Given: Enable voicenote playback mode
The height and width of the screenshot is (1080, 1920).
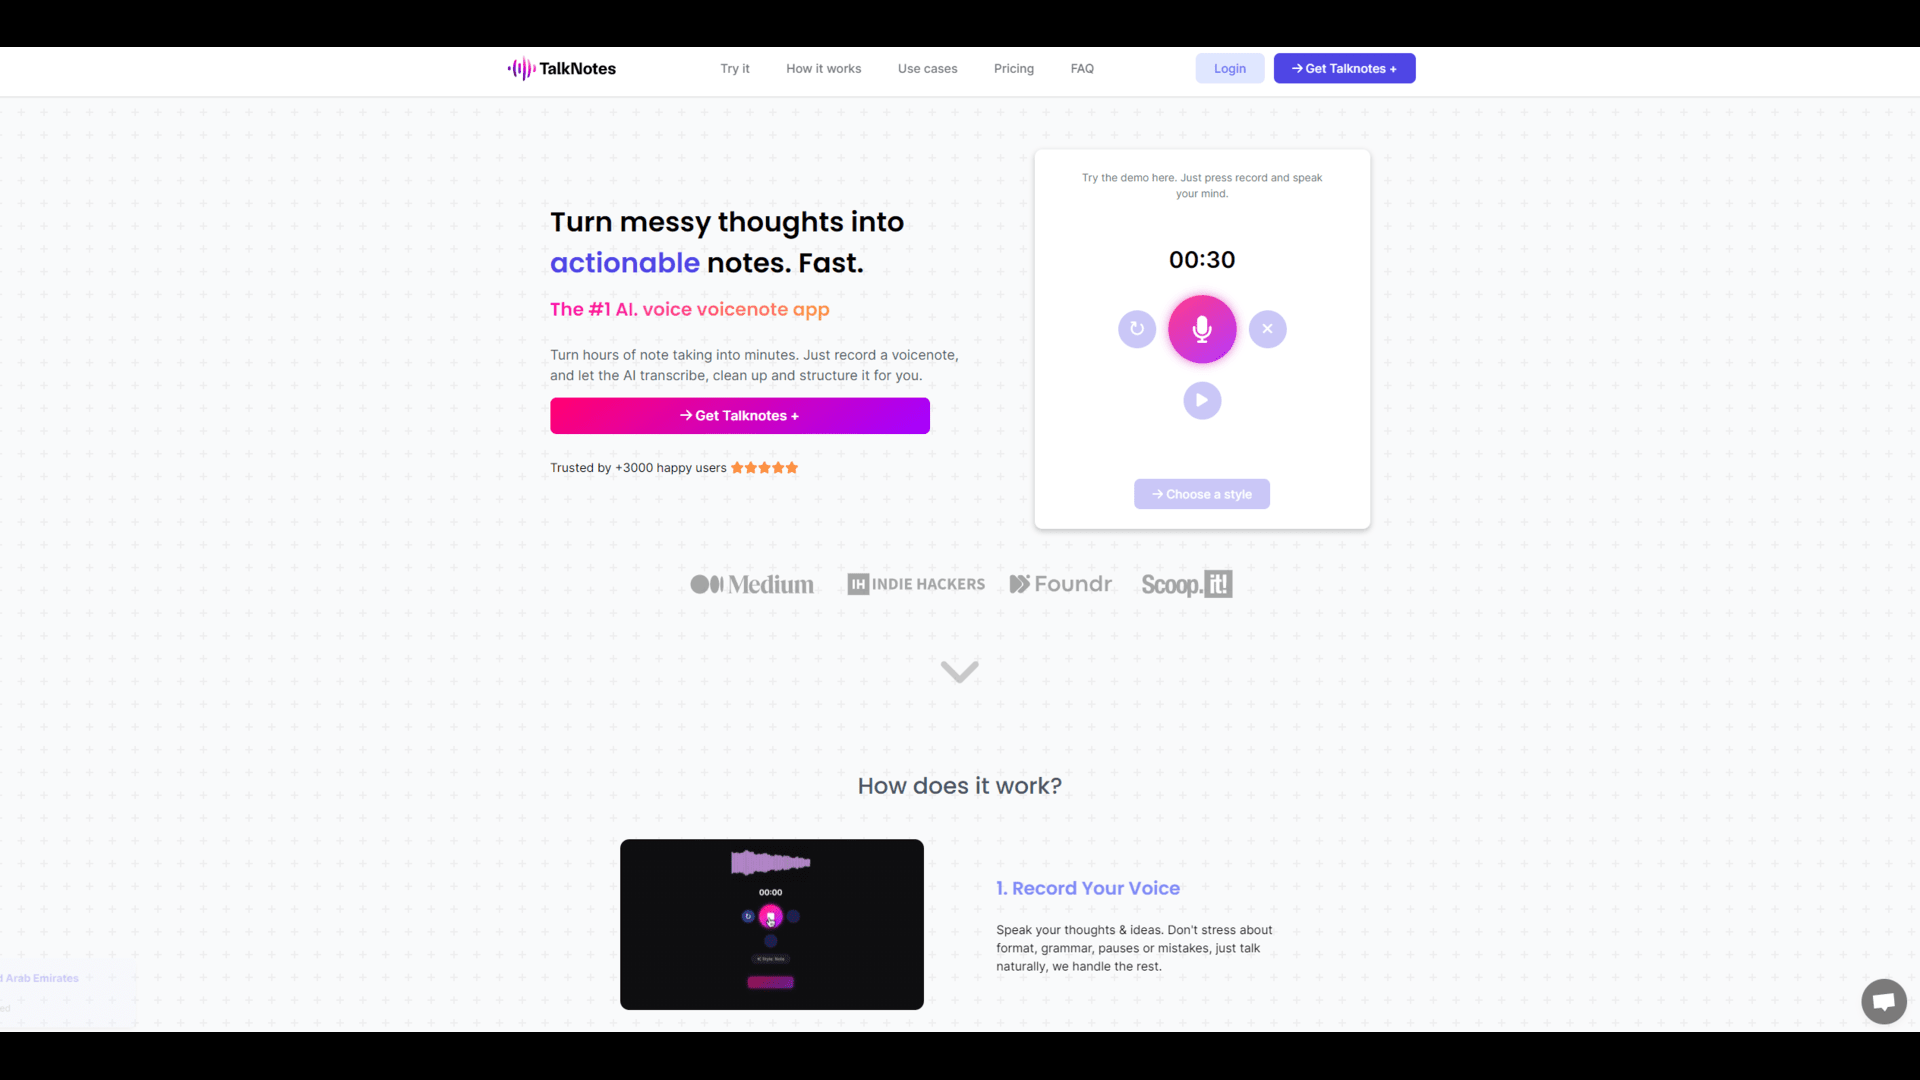Looking at the screenshot, I should click(x=1201, y=400).
